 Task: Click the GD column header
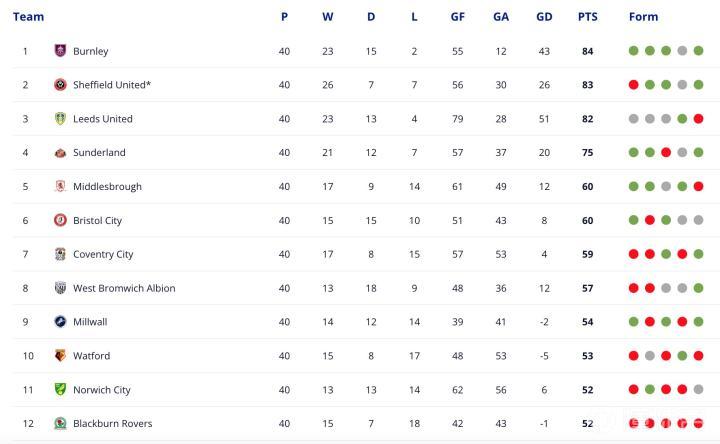coord(544,17)
